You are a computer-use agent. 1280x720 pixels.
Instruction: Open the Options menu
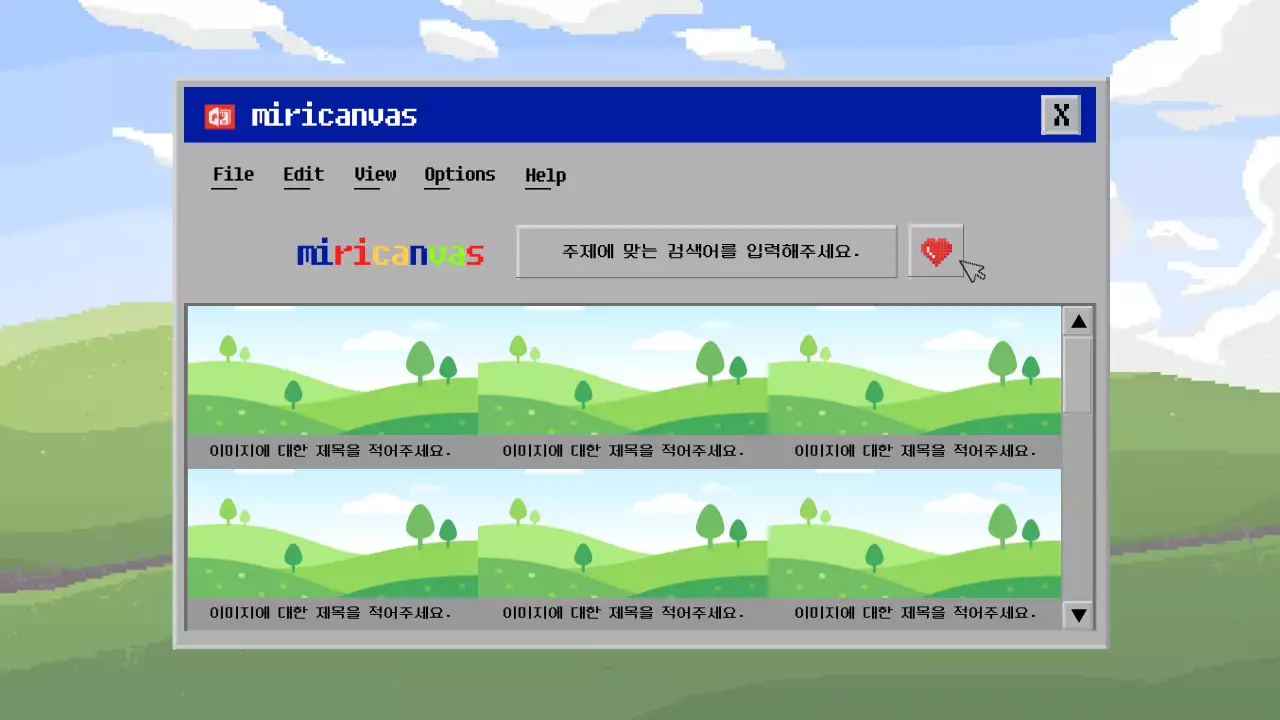click(x=460, y=174)
